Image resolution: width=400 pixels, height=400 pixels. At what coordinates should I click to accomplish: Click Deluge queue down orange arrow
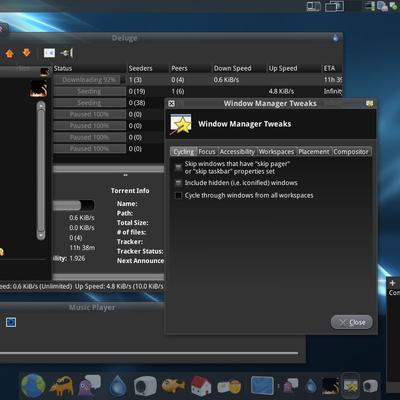(x=26, y=53)
